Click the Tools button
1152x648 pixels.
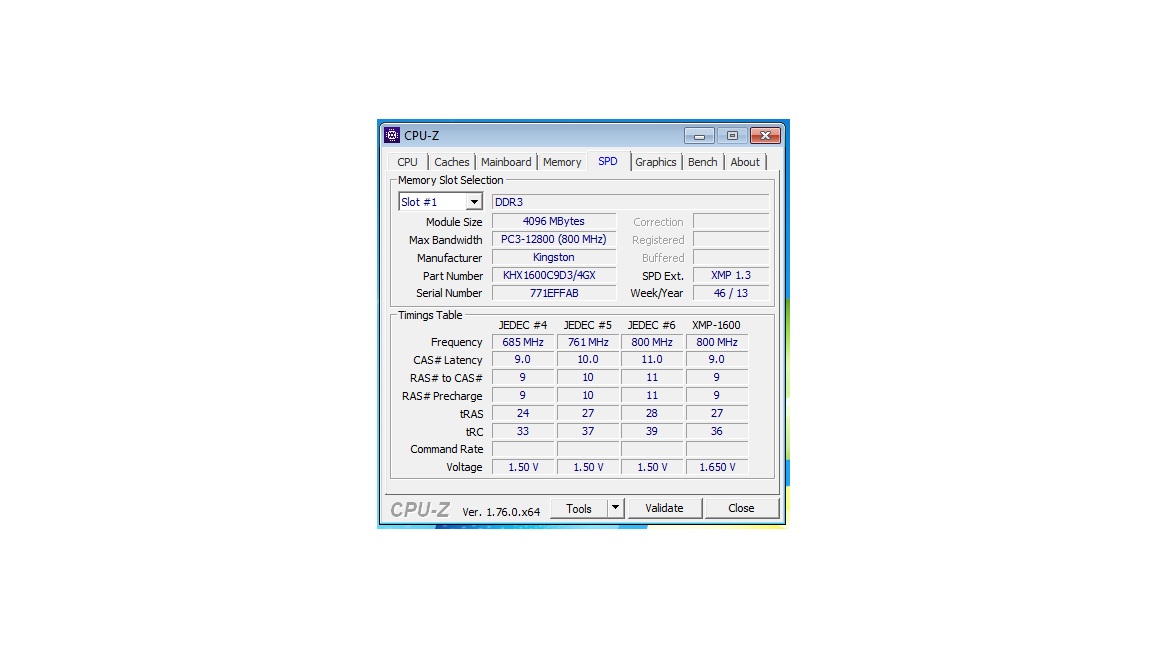tap(579, 508)
